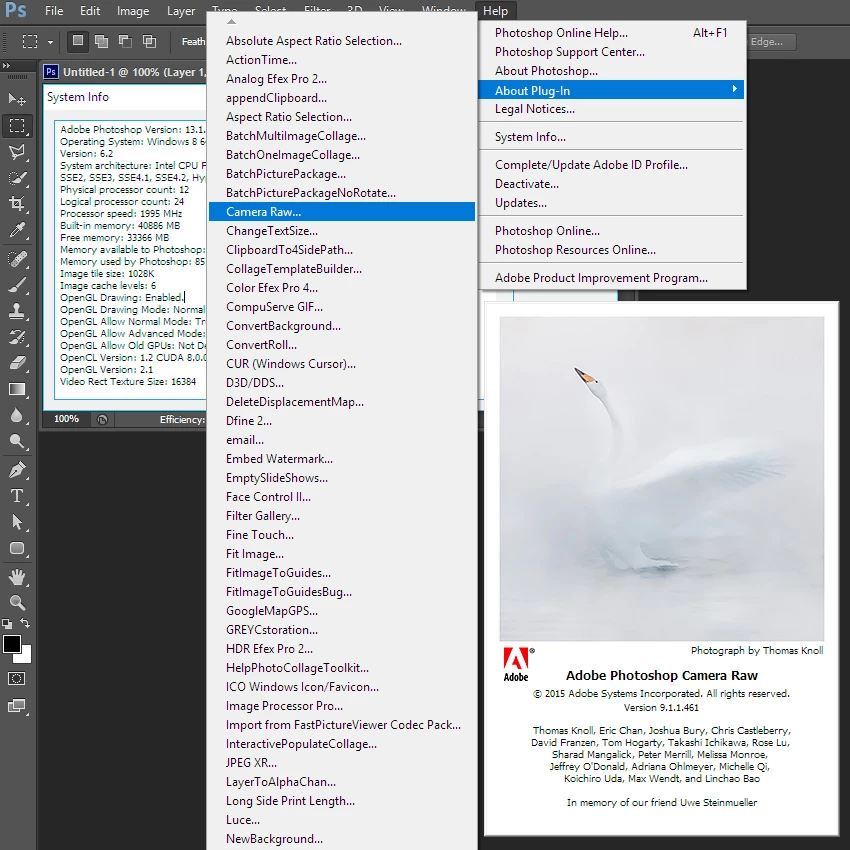Change screen mode from toolbox bottom
850x850 pixels.
[17, 706]
